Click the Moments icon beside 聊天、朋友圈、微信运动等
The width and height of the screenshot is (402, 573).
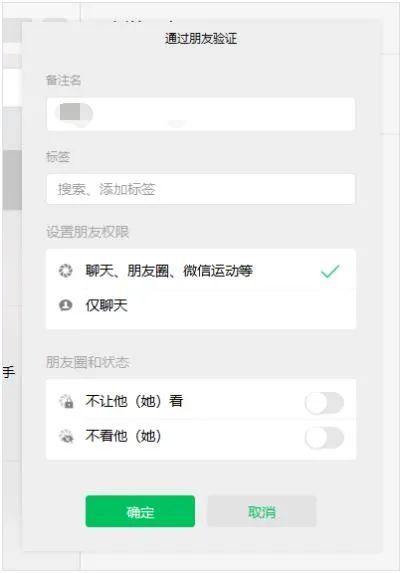coord(66,271)
